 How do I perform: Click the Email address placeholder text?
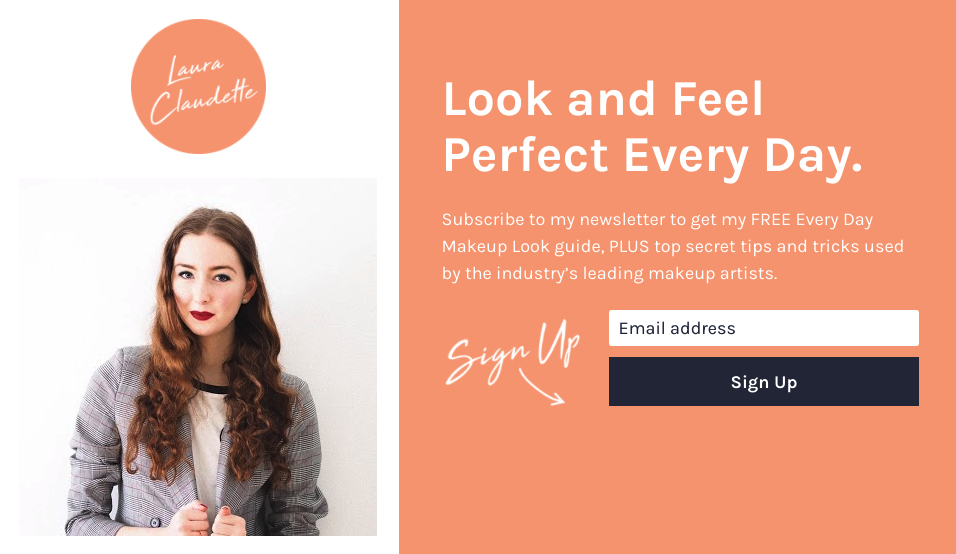[677, 328]
